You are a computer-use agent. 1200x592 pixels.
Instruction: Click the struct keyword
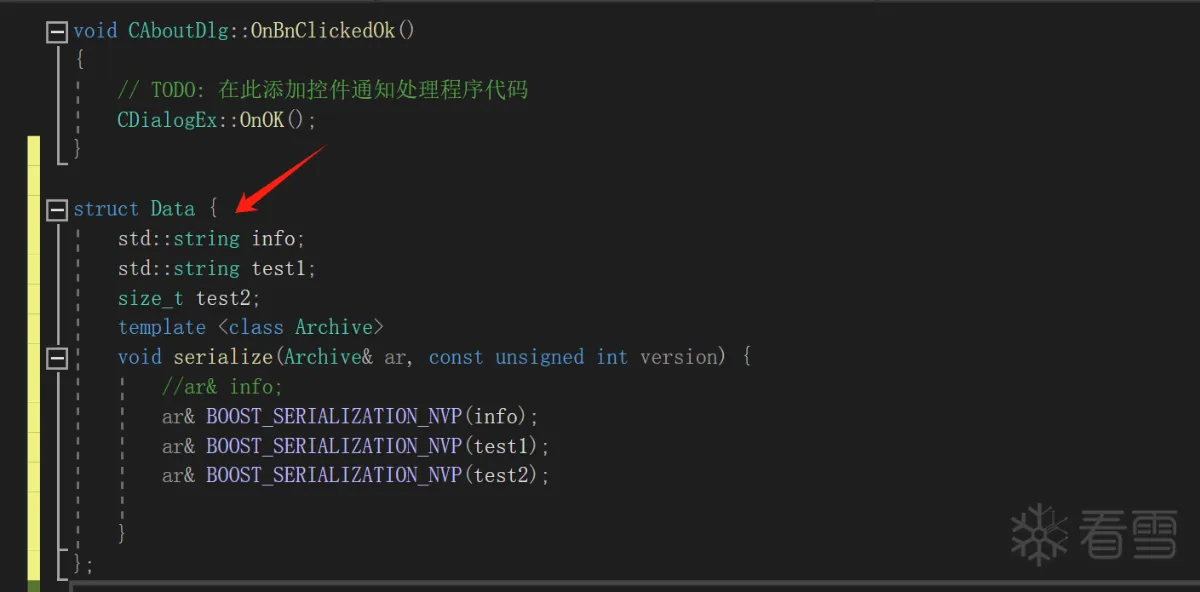106,209
